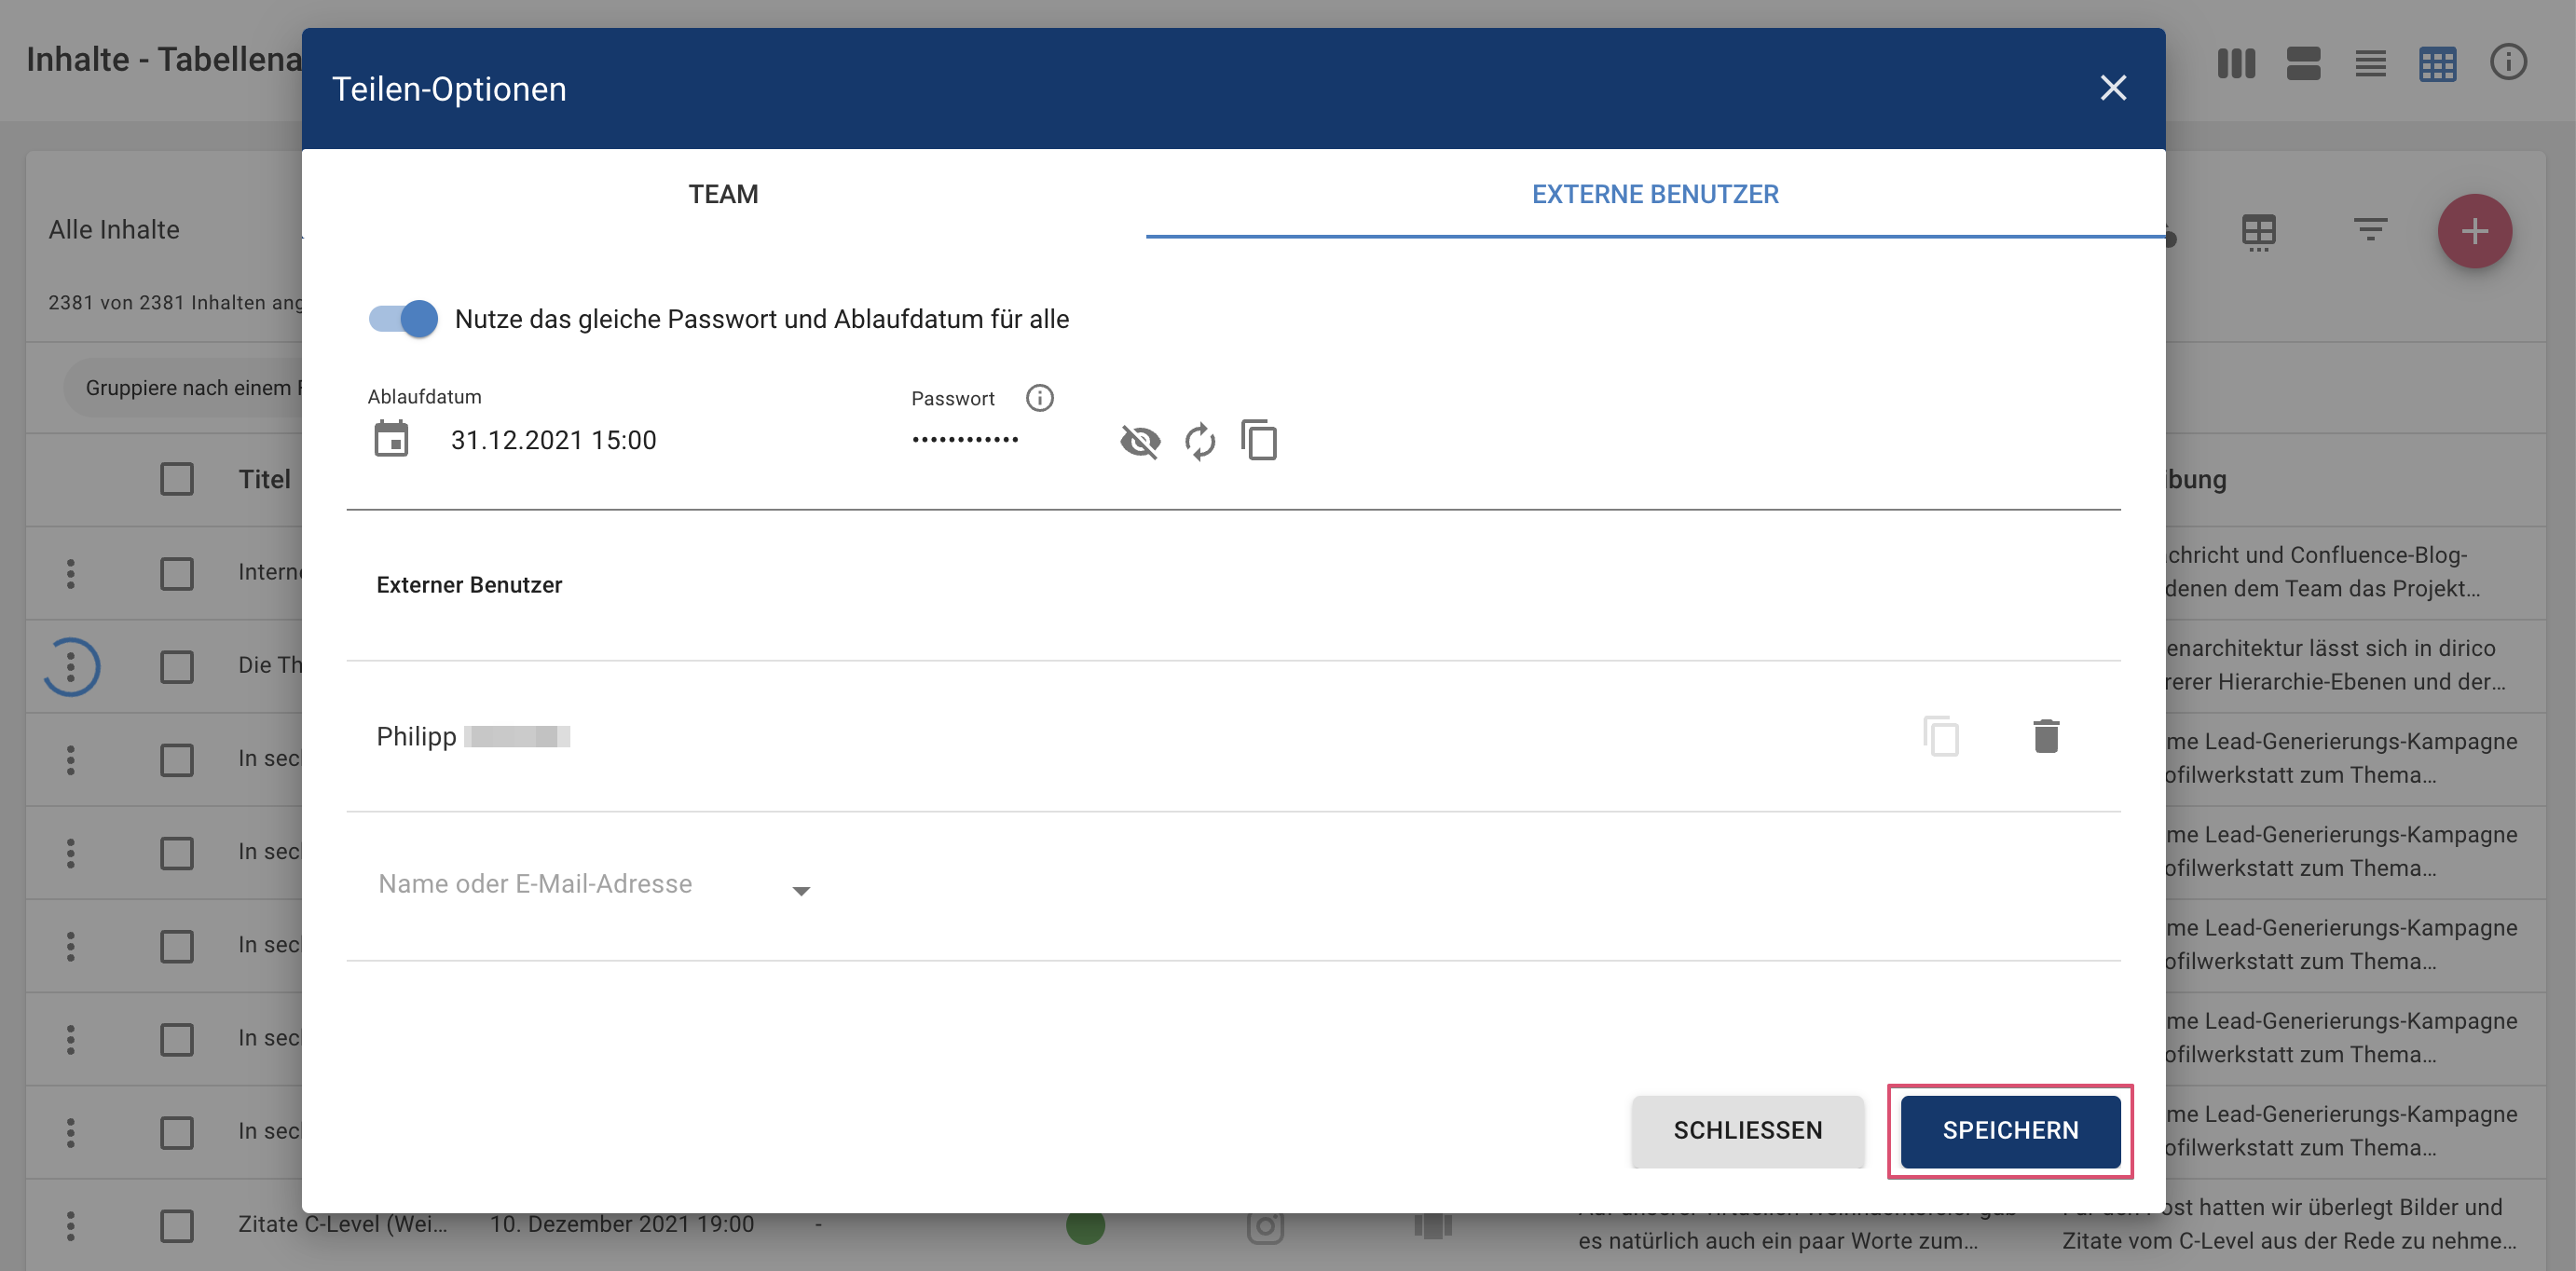Copy link for user Philipp
The width and height of the screenshot is (2576, 1271).
(x=1940, y=736)
